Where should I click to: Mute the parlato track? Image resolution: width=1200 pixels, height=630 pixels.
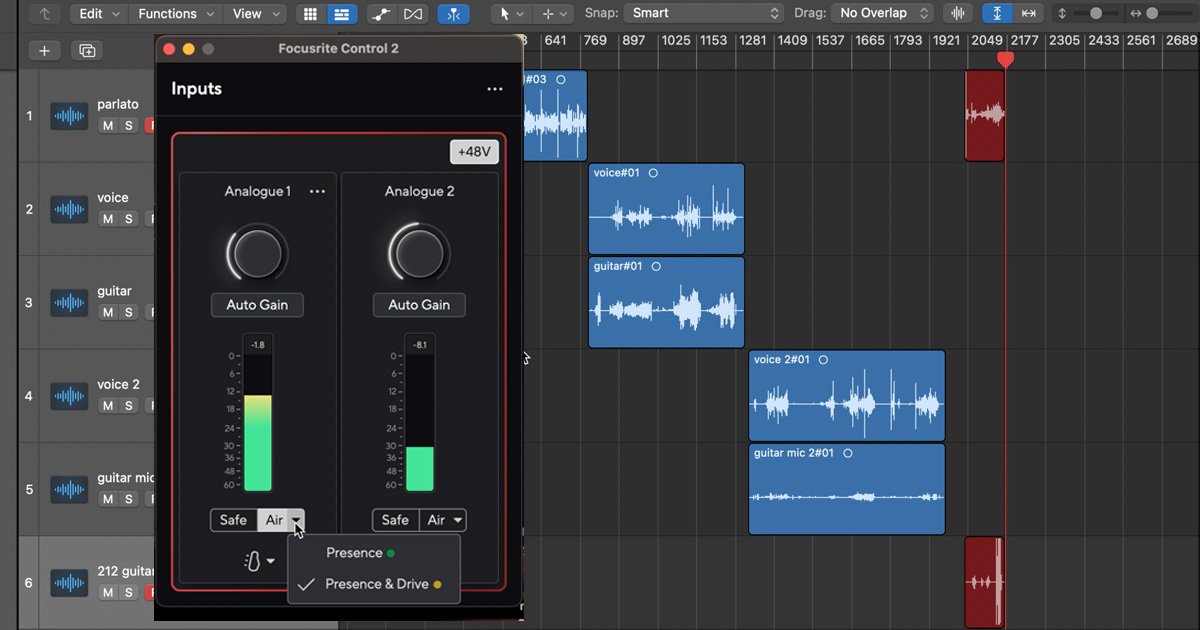[108, 125]
